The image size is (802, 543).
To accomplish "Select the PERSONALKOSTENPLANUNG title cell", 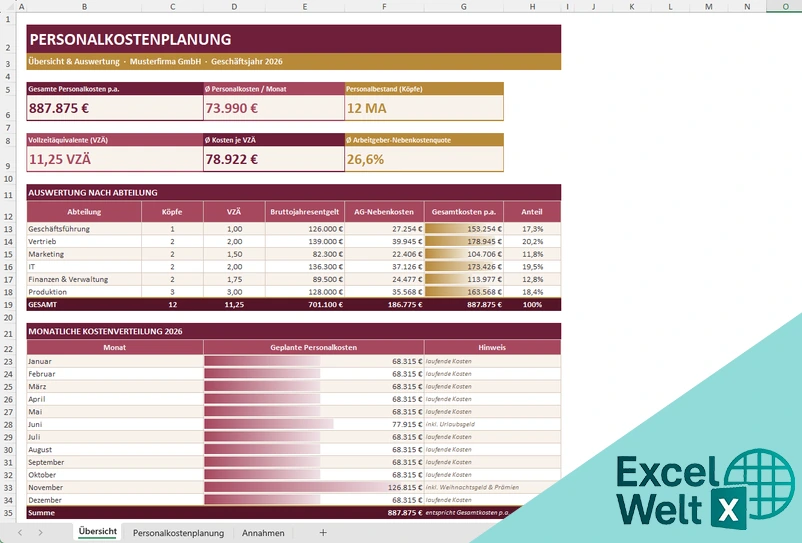I will (294, 39).
